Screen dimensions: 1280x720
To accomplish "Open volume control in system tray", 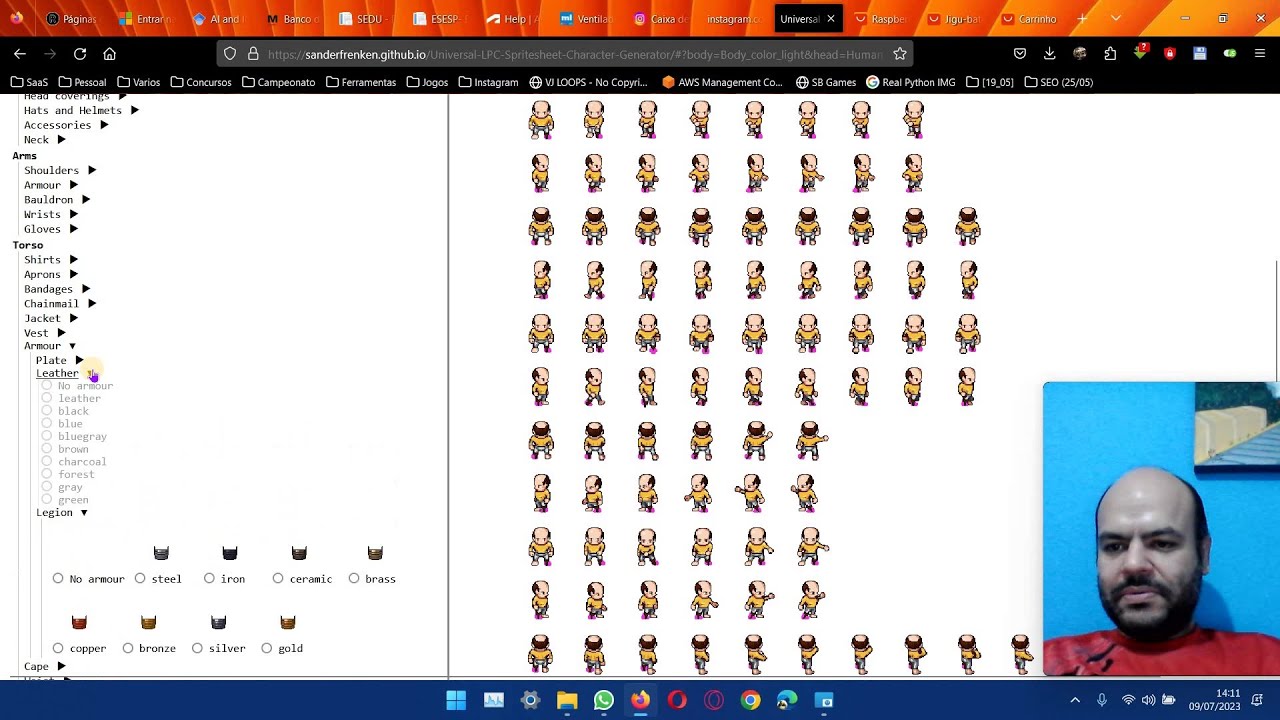I will click(1148, 700).
